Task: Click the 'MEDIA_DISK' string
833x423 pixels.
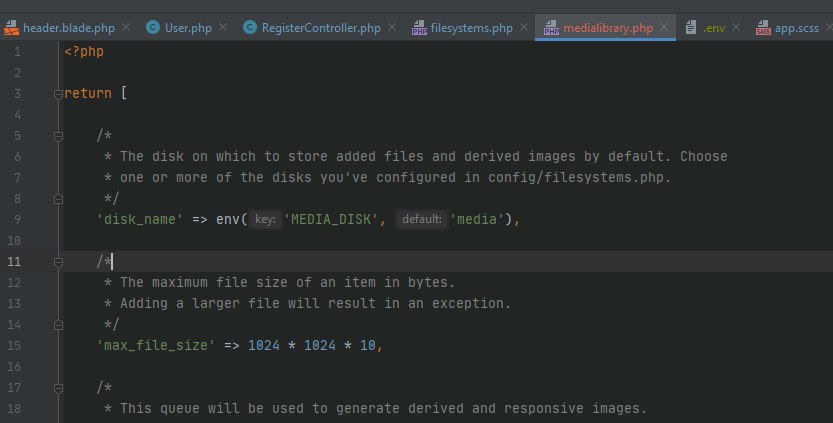Action: 331,219
